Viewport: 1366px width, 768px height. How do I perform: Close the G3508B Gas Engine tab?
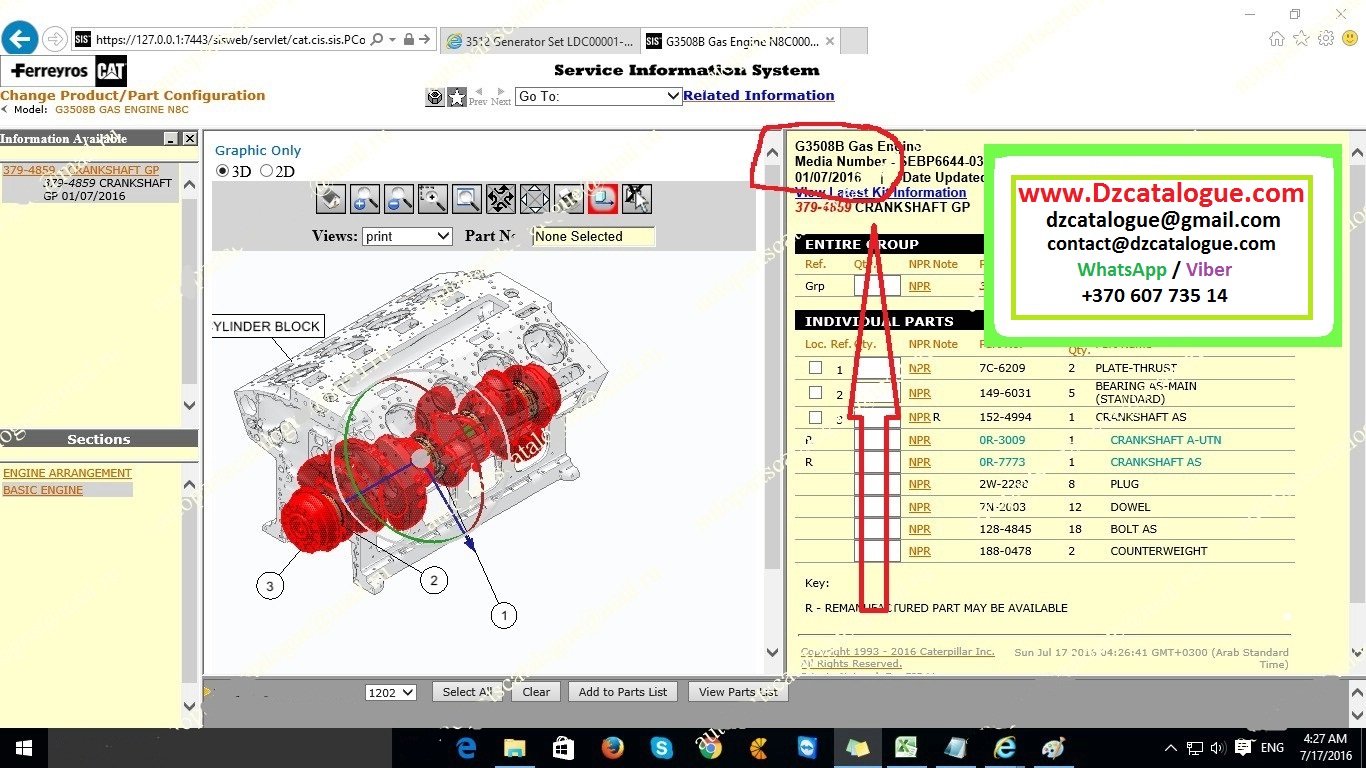pos(830,41)
